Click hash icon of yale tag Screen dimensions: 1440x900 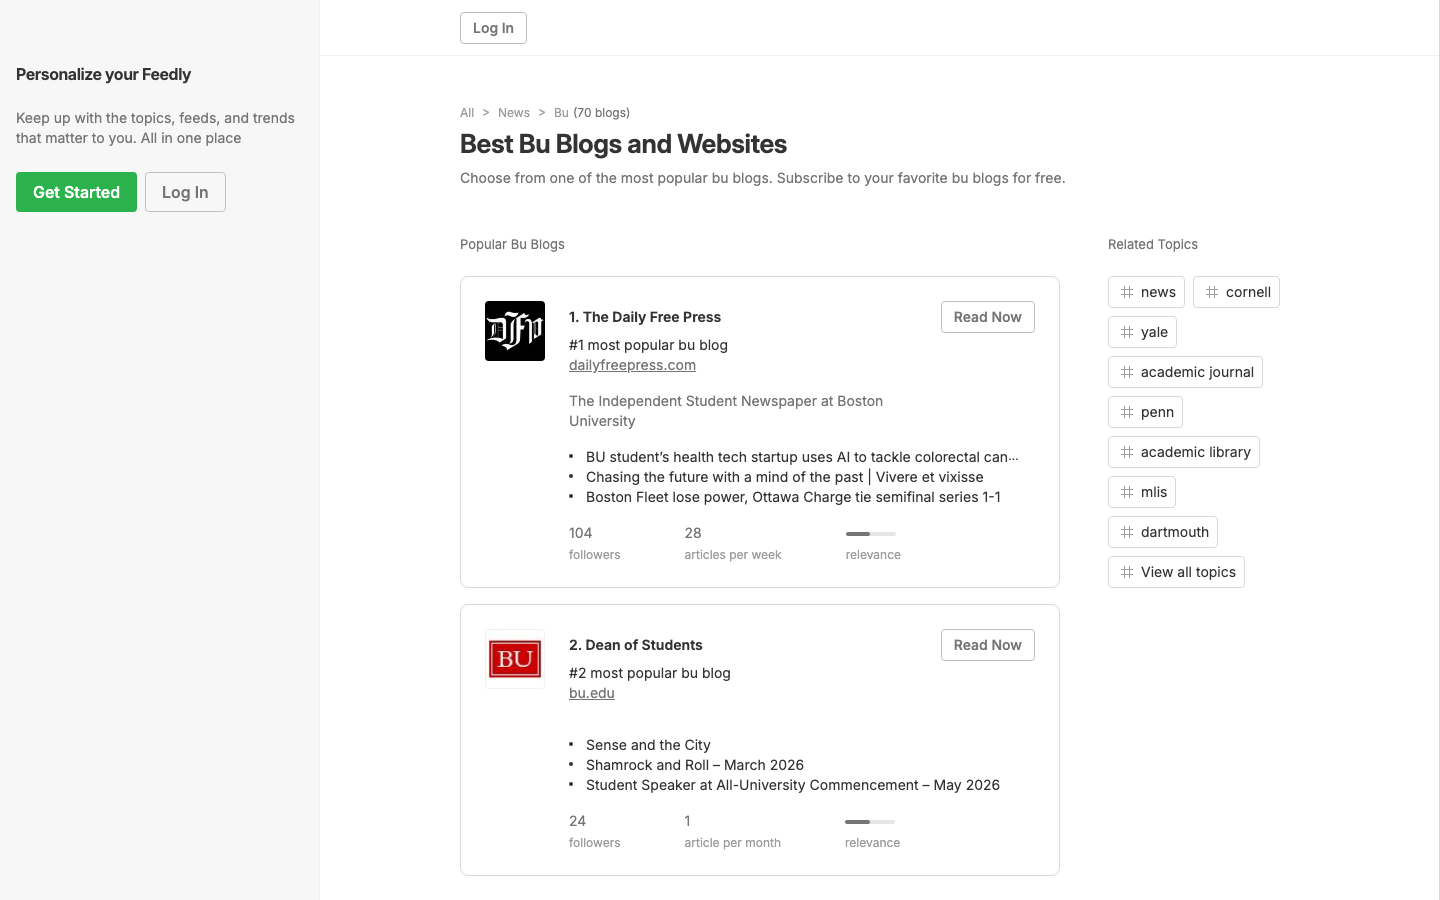pyautogui.click(x=1127, y=332)
